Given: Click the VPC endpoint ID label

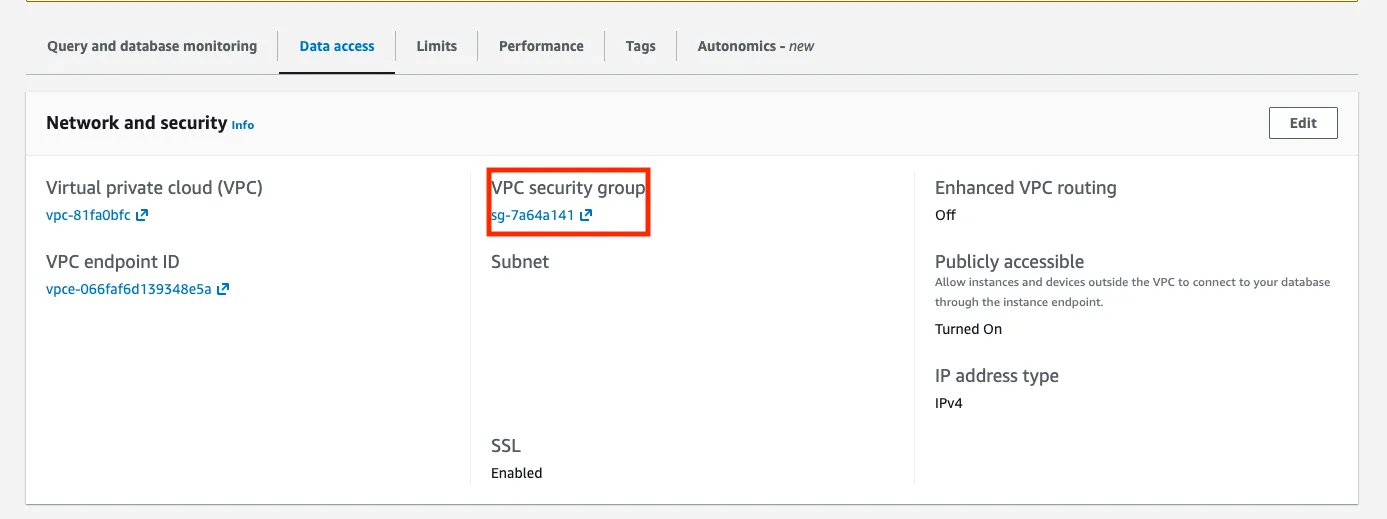Looking at the screenshot, I should [x=113, y=262].
